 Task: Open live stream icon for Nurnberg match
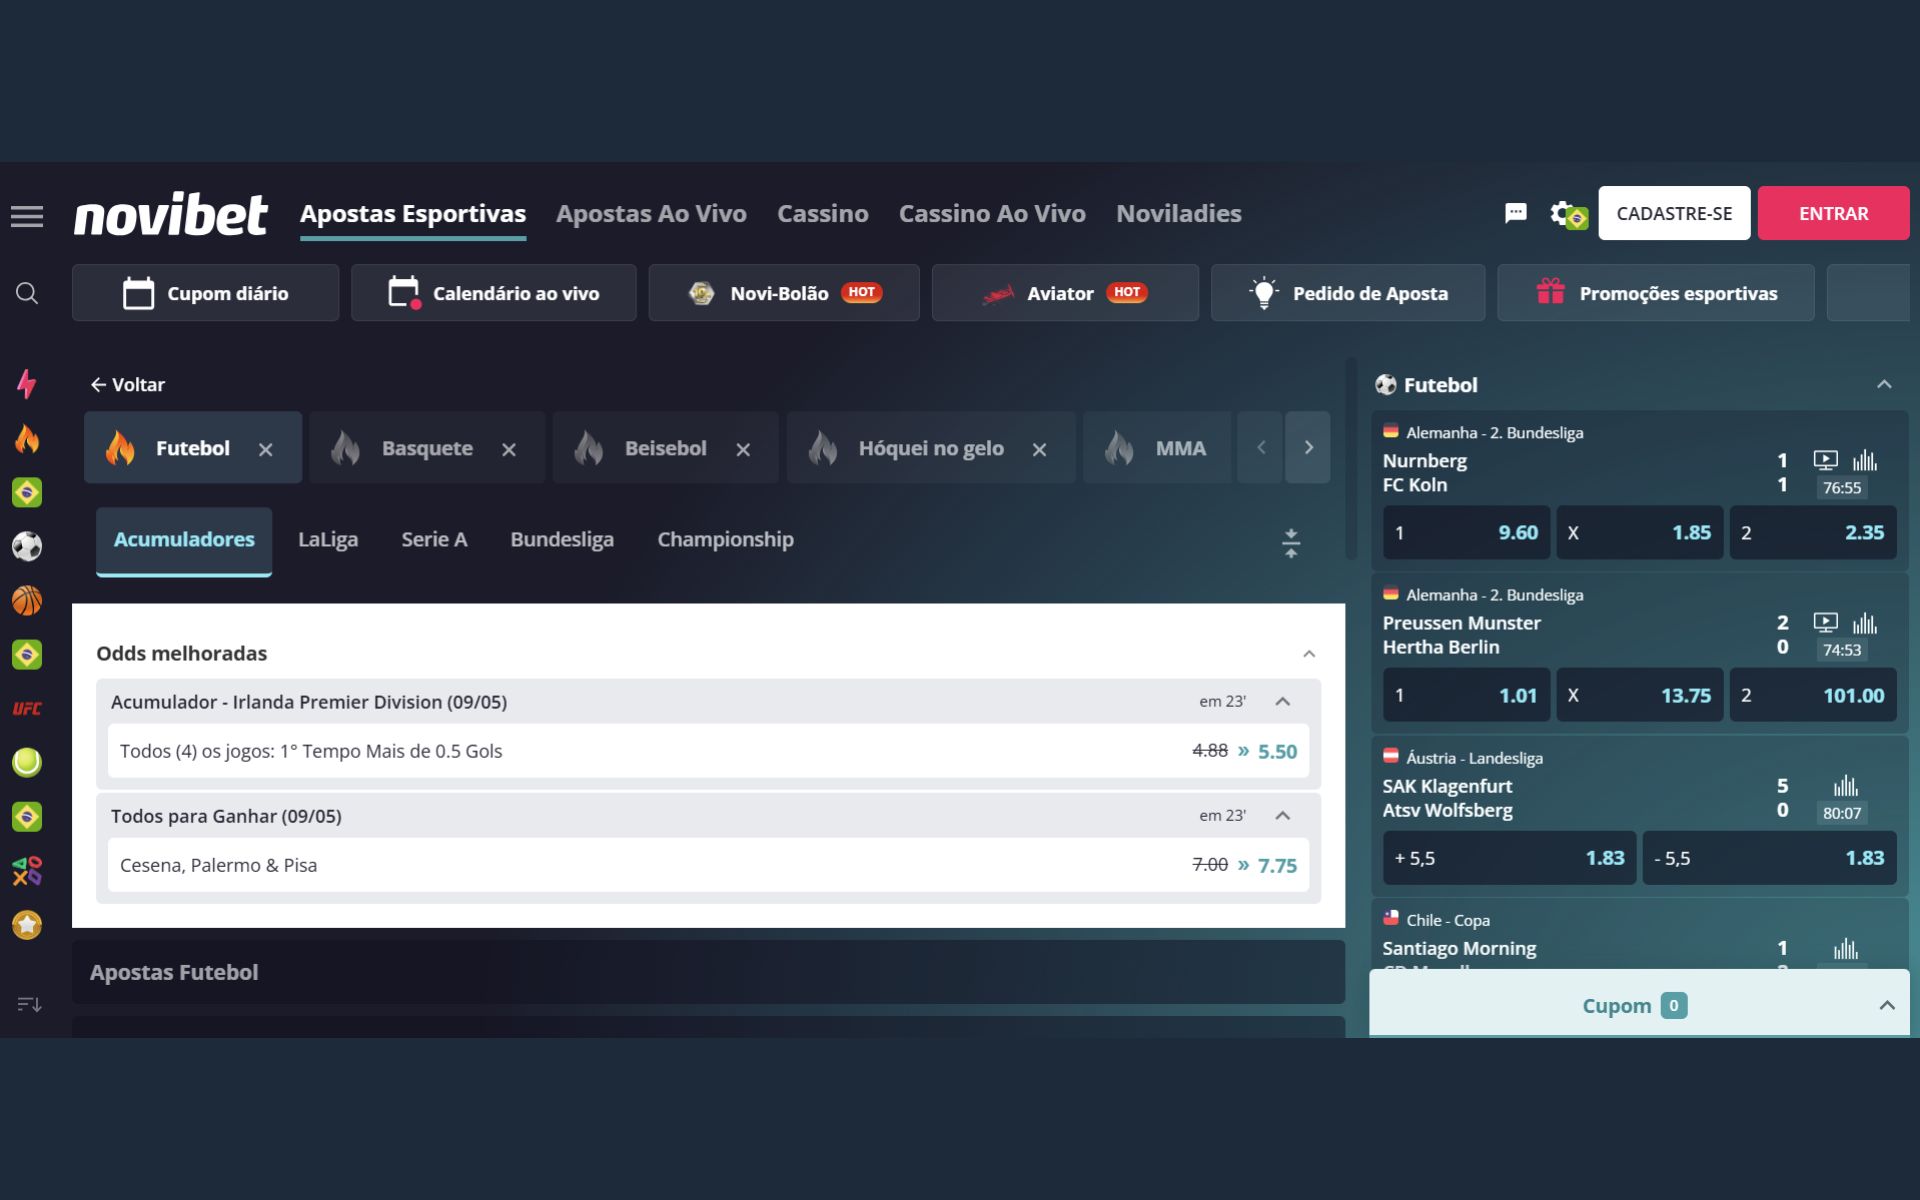click(1826, 461)
